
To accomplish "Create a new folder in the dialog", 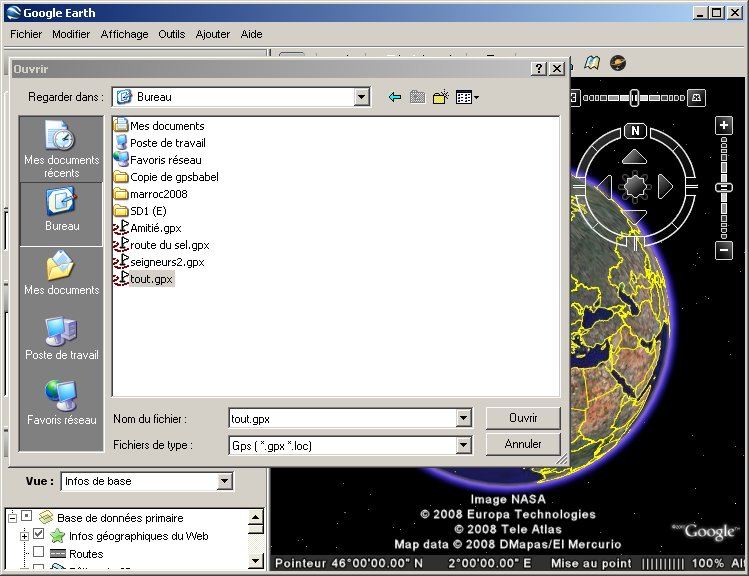I will [440, 97].
